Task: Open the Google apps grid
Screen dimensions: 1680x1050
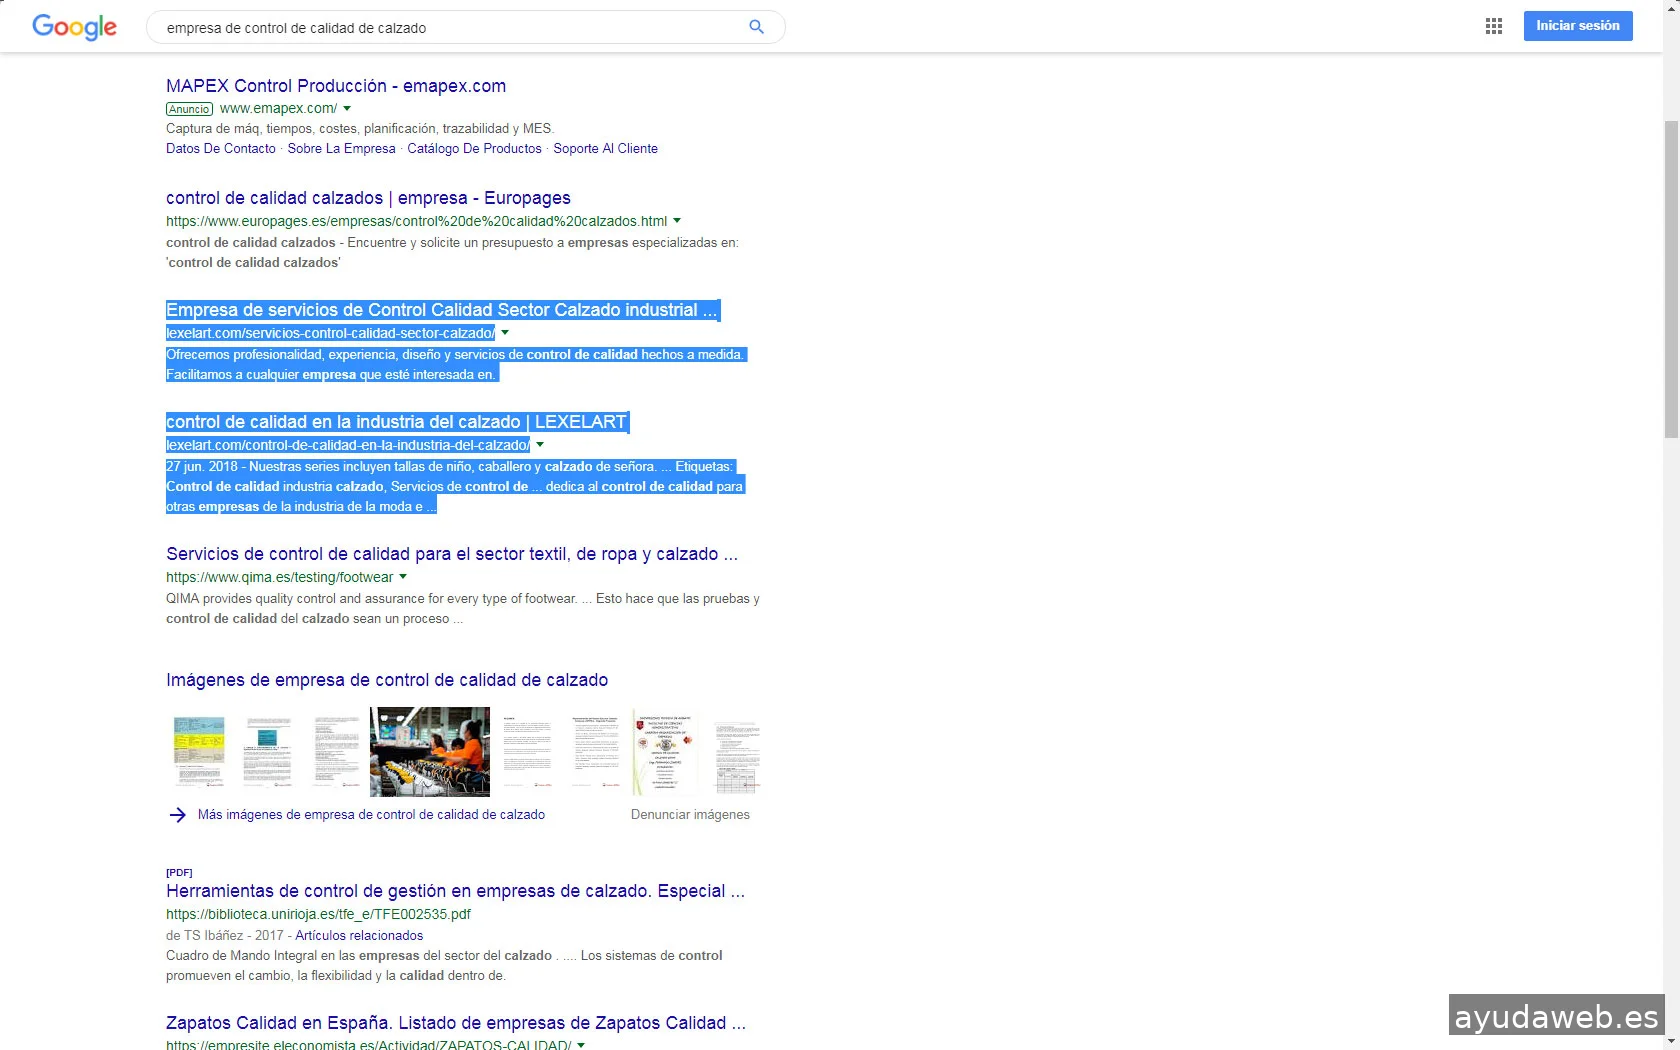Action: pyautogui.click(x=1493, y=26)
